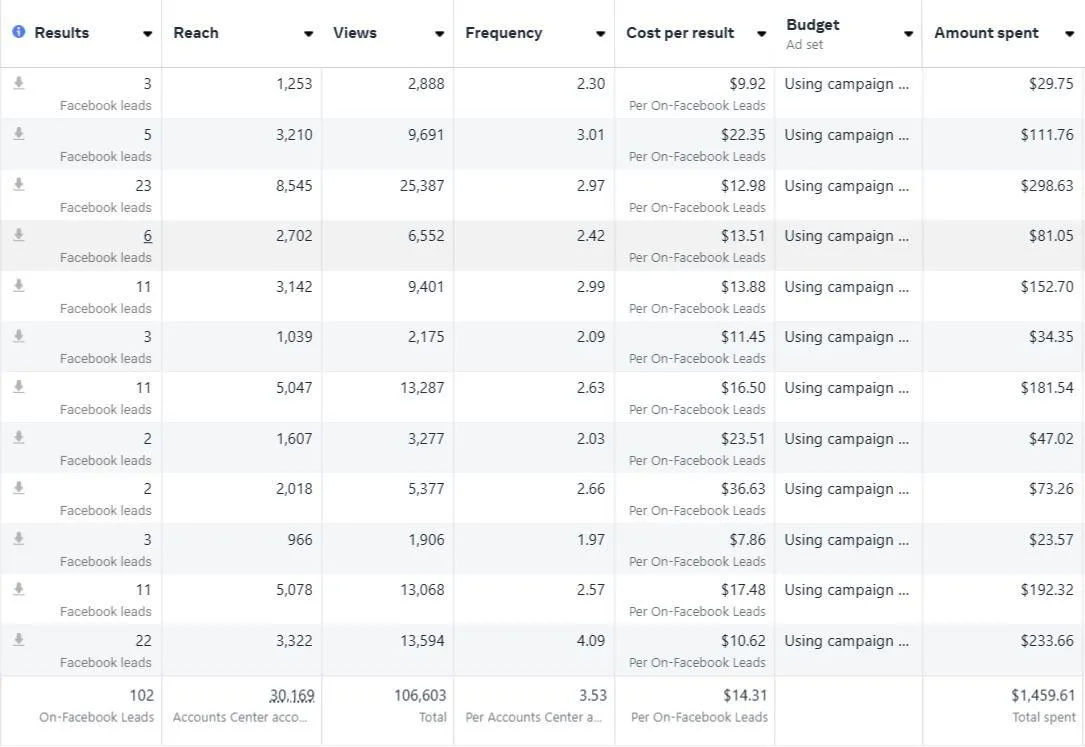Sort by the Amount spent column header
The height and width of the screenshot is (747, 1085).
click(x=986, y=33)
